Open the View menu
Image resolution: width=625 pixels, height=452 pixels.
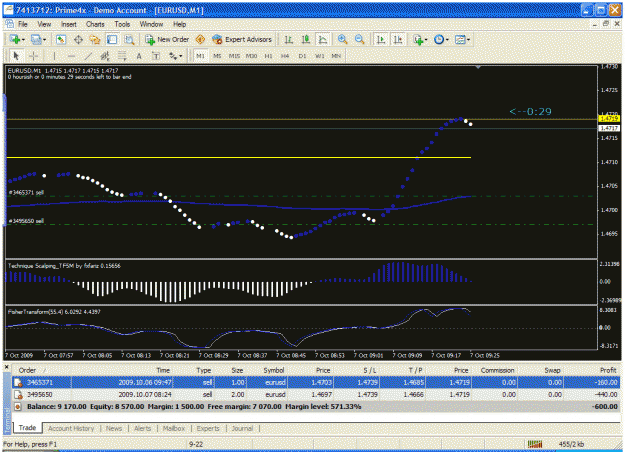[x=44, y=24]
